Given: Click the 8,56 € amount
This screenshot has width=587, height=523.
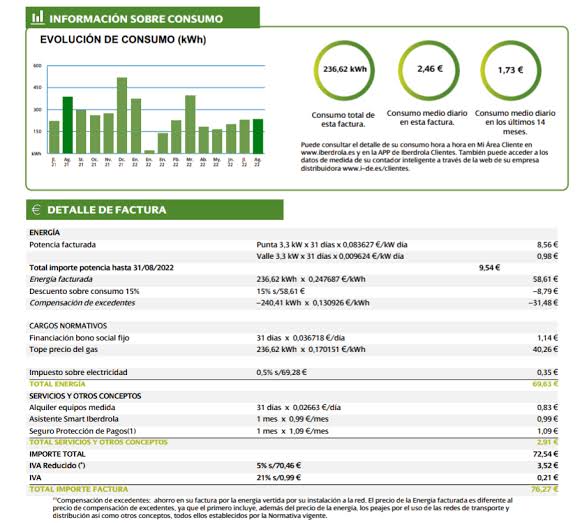Looking at the screenshot, I should pos(547,245).
